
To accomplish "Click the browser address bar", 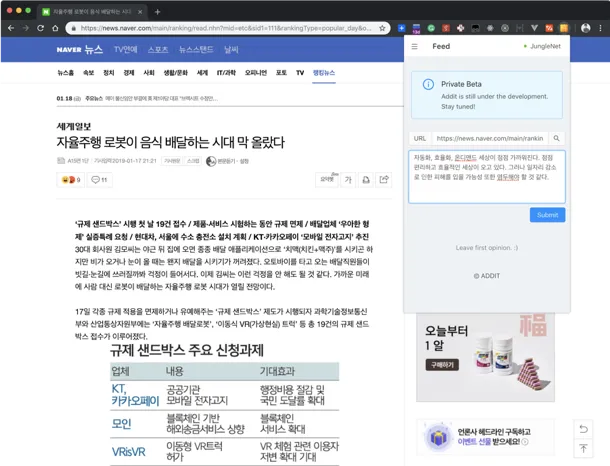I will 226,28.
